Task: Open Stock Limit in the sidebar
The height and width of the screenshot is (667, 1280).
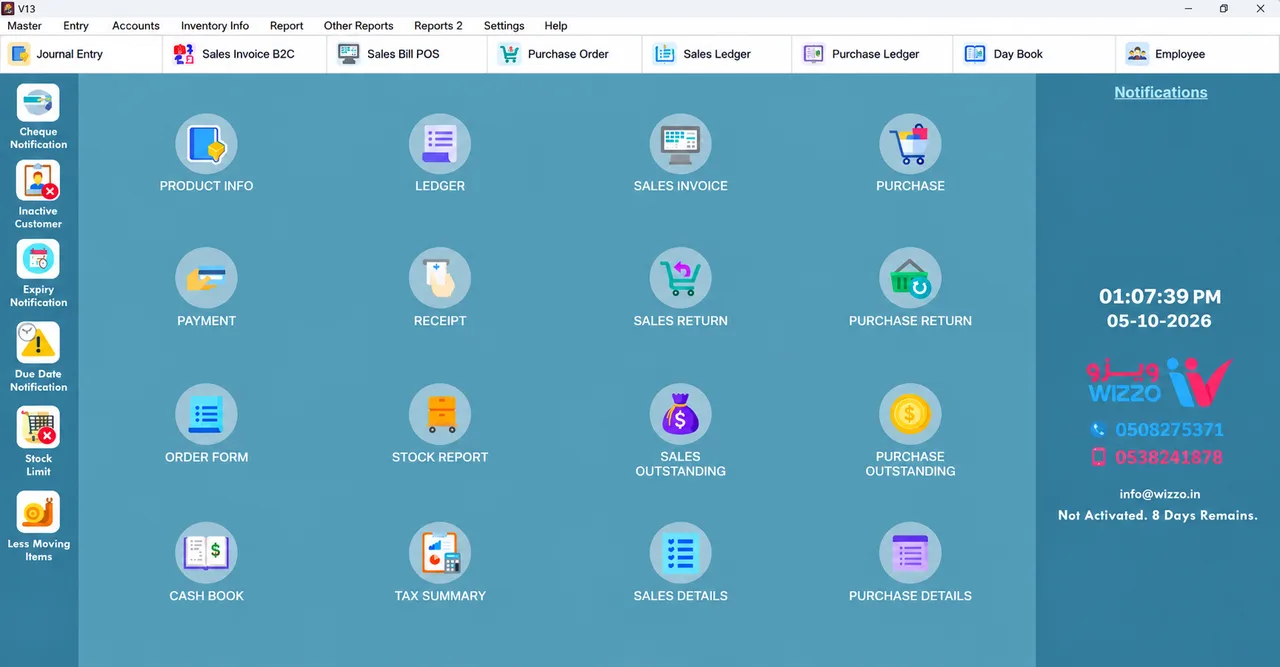Action: [x=38, y=442]
